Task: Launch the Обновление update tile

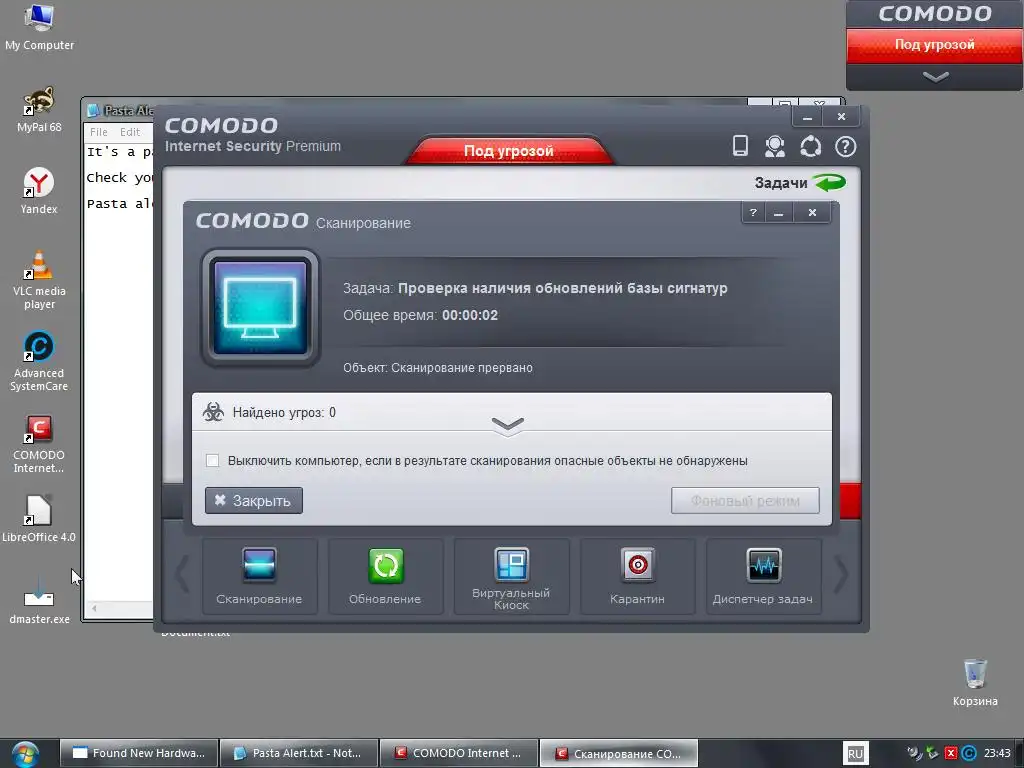Action: 385,577
